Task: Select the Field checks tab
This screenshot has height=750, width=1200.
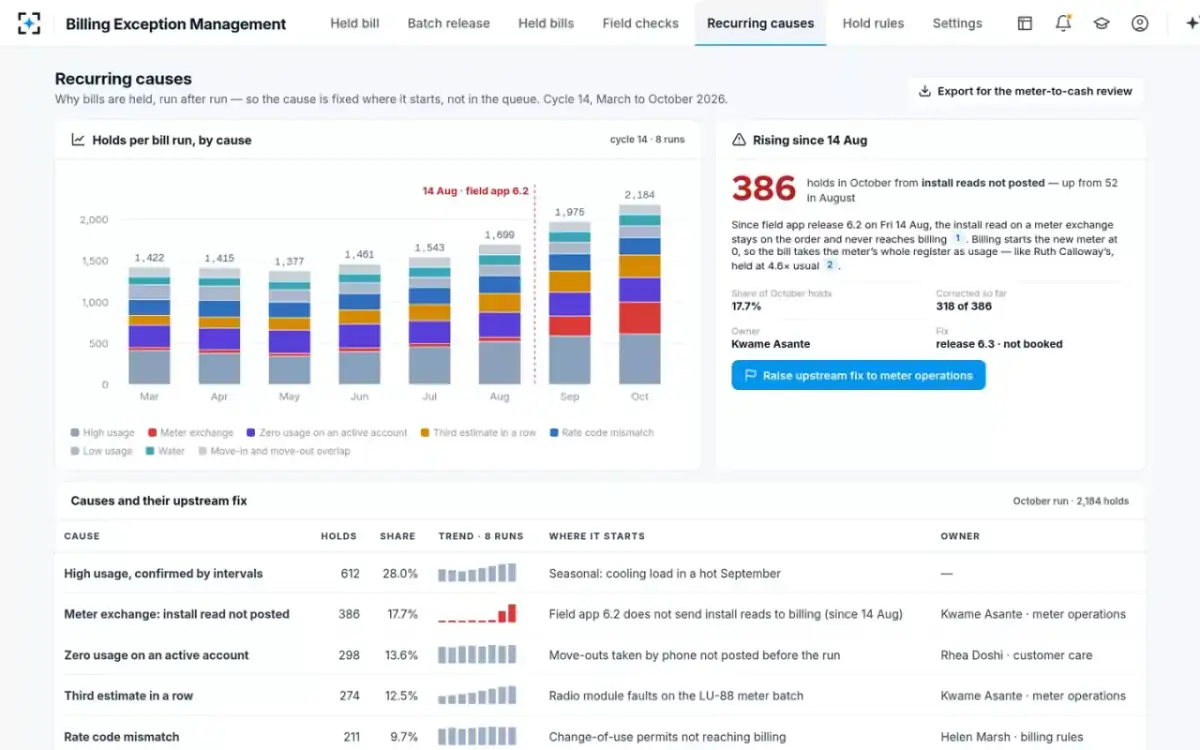Action: point(641,23)
